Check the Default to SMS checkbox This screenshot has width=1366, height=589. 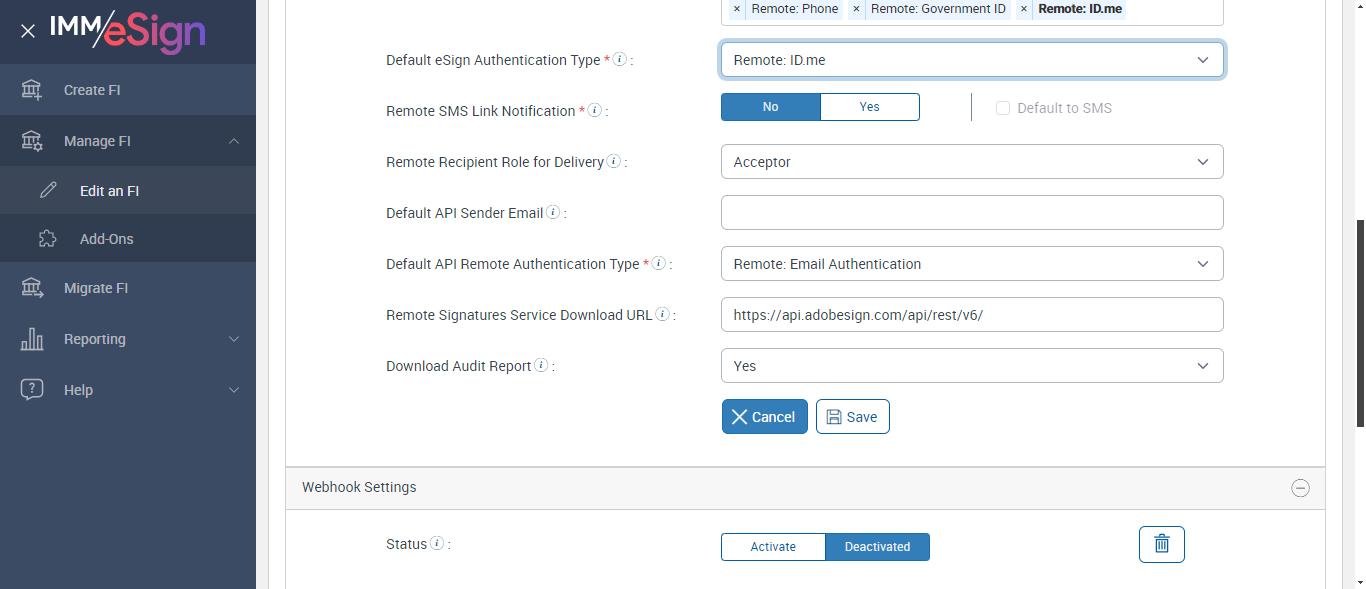1003,108
